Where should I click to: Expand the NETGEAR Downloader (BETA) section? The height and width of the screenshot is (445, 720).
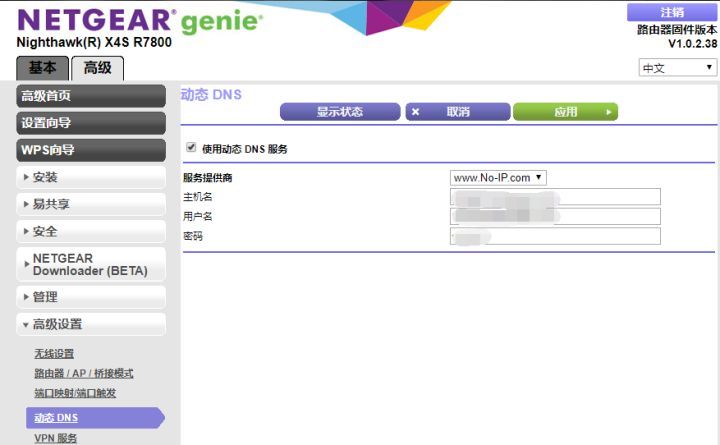(92, 264)
